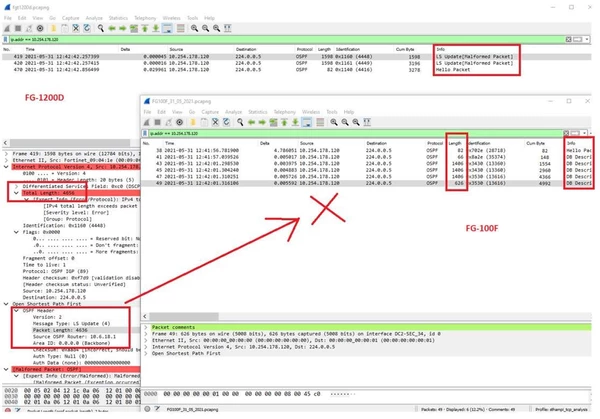Open Statistics menu in fgt1200d window
This screenshot has width=600, height=419.
click(118, 18)
